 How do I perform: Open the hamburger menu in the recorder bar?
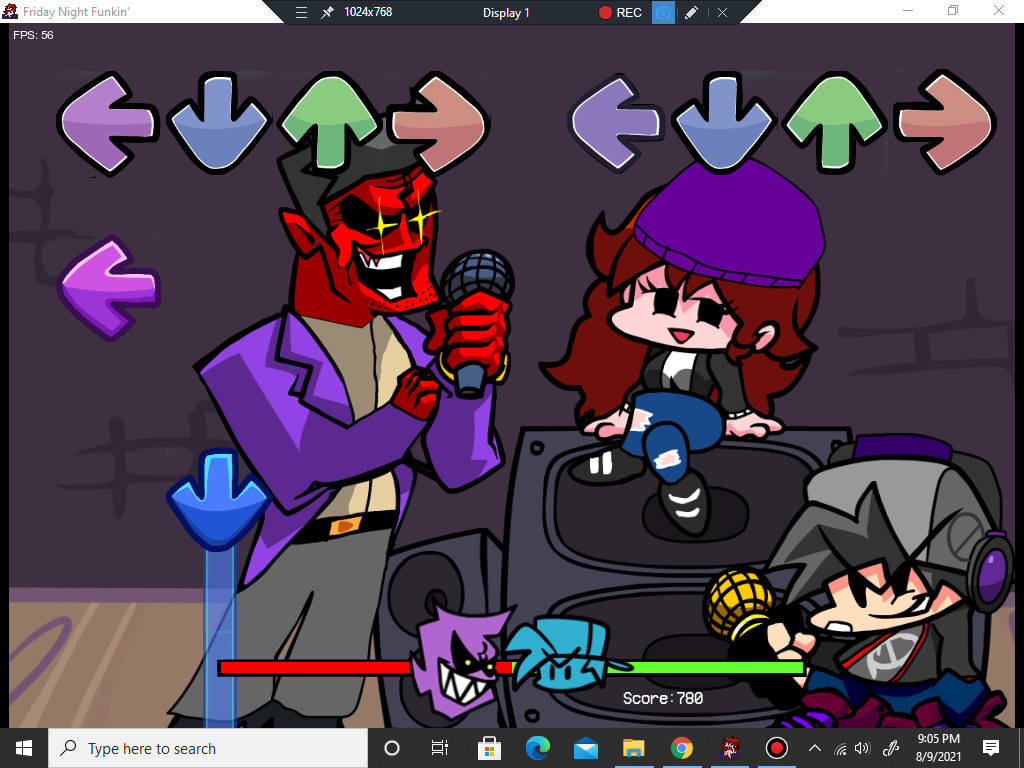tap(300, 13)
